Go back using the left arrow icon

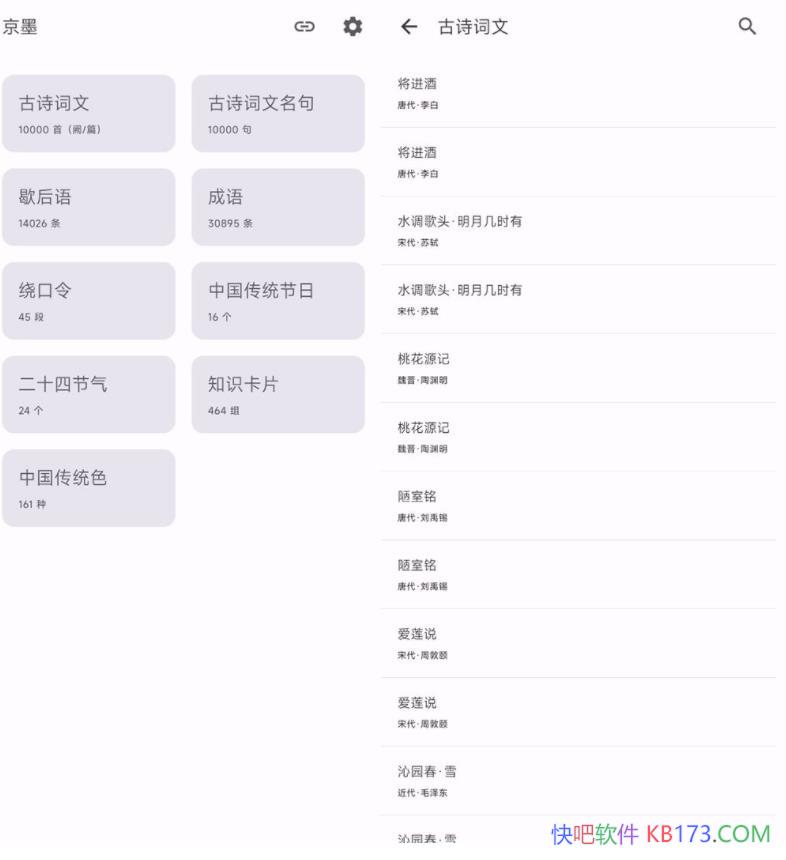pos(408,27)
